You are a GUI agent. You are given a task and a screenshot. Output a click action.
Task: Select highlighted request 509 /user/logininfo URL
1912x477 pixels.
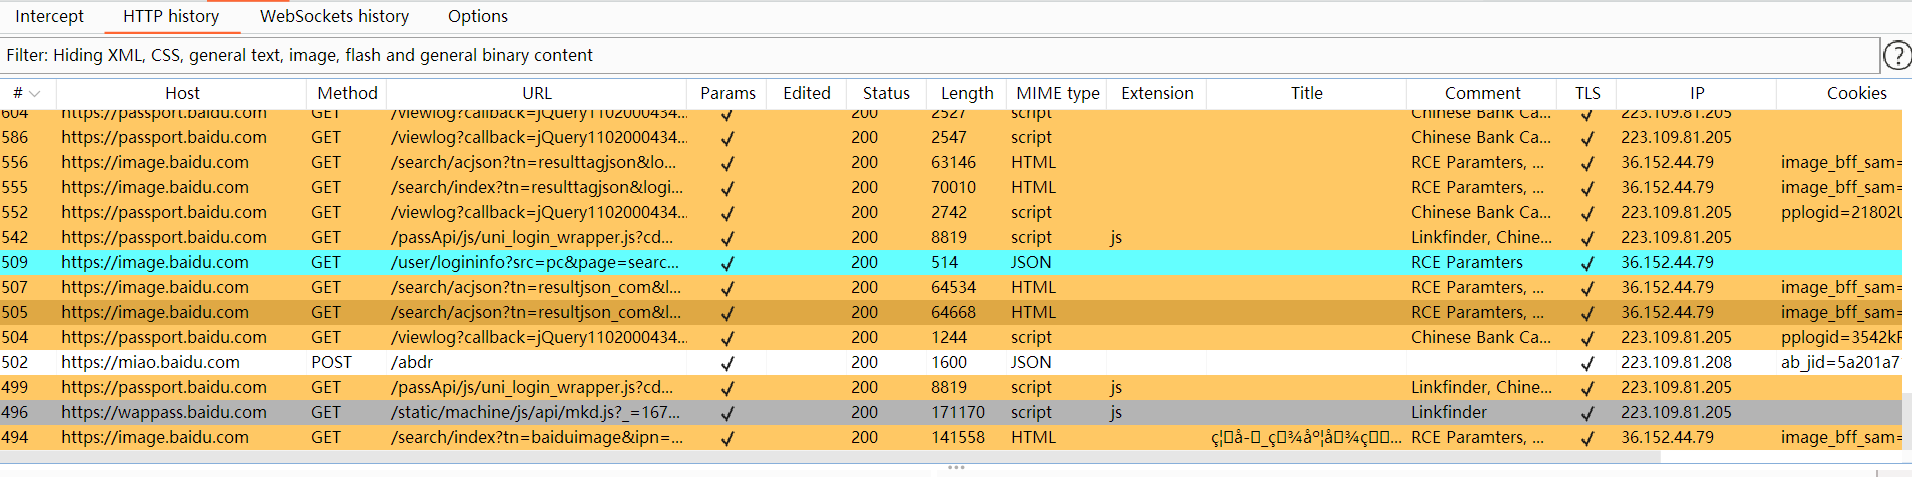pos(535,262)
